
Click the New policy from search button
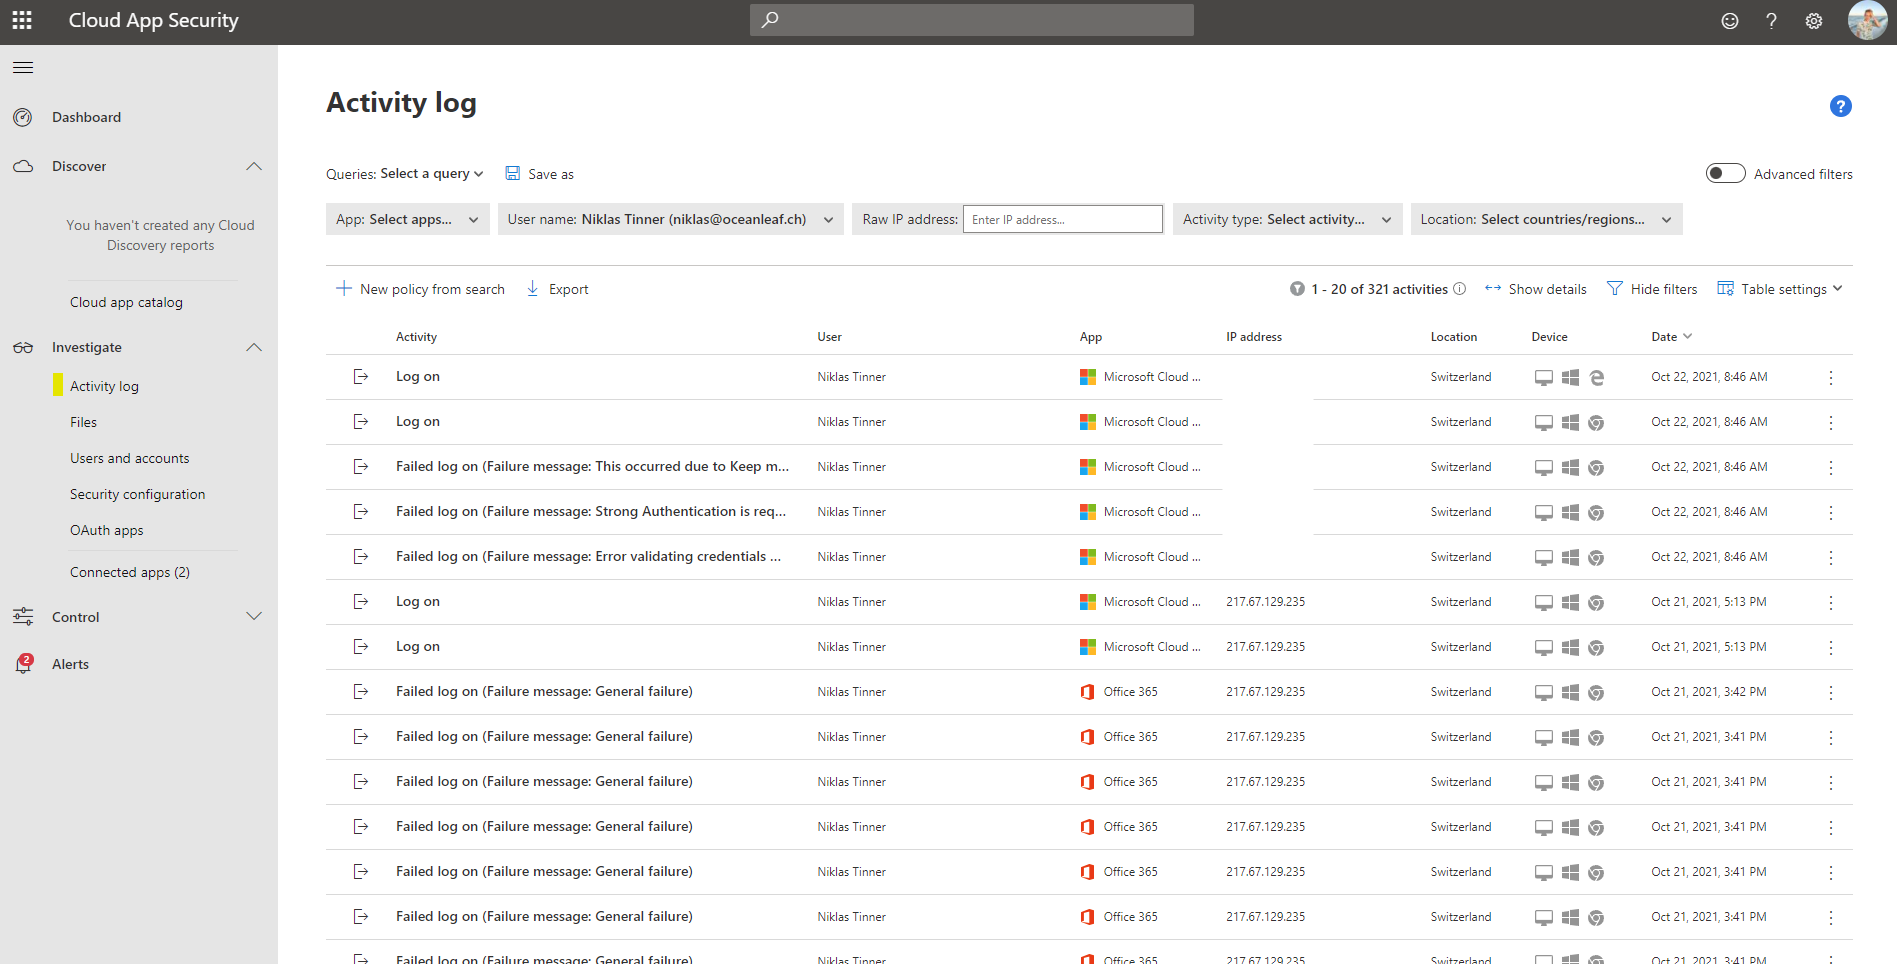click(432, 289)
